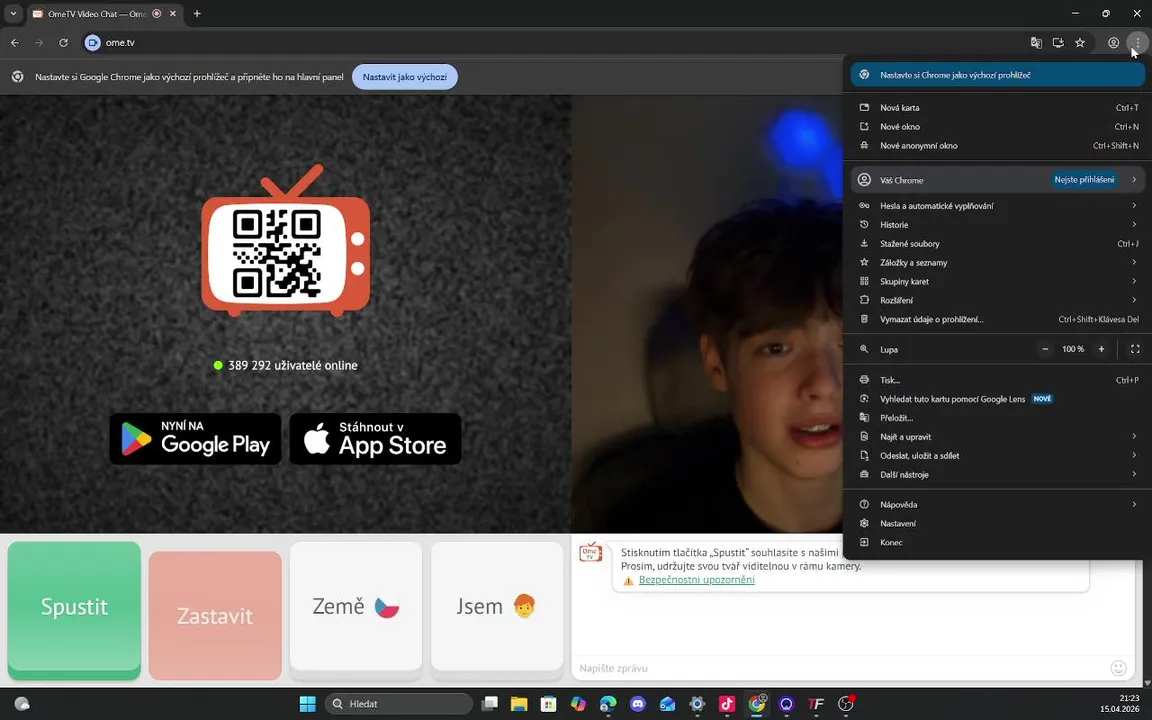Expand Další nástroje submenu
The image size is (1152, 720).
[997, 475]
